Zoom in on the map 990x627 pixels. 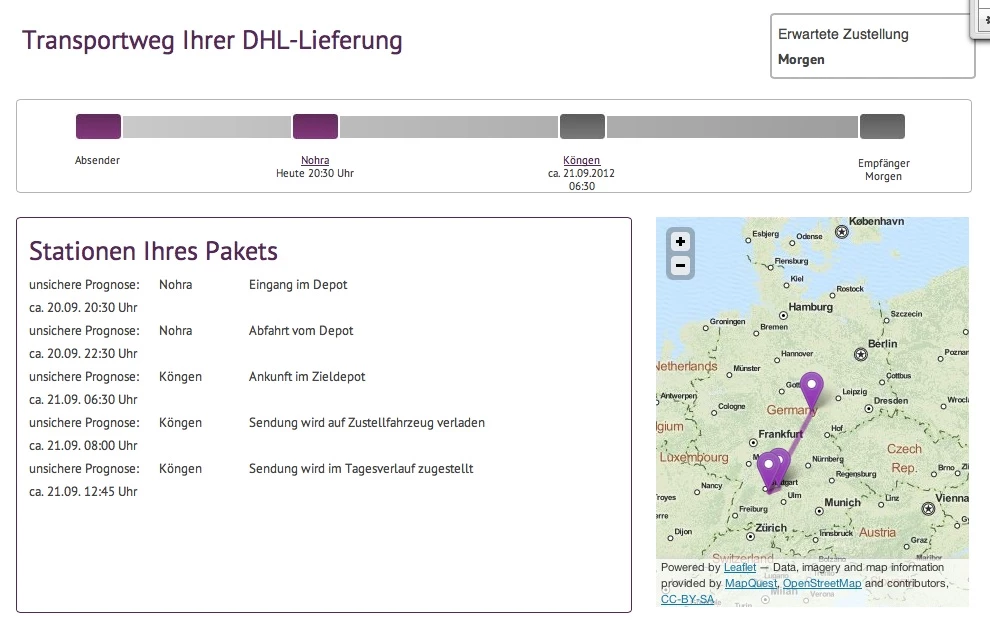(680, 242)
